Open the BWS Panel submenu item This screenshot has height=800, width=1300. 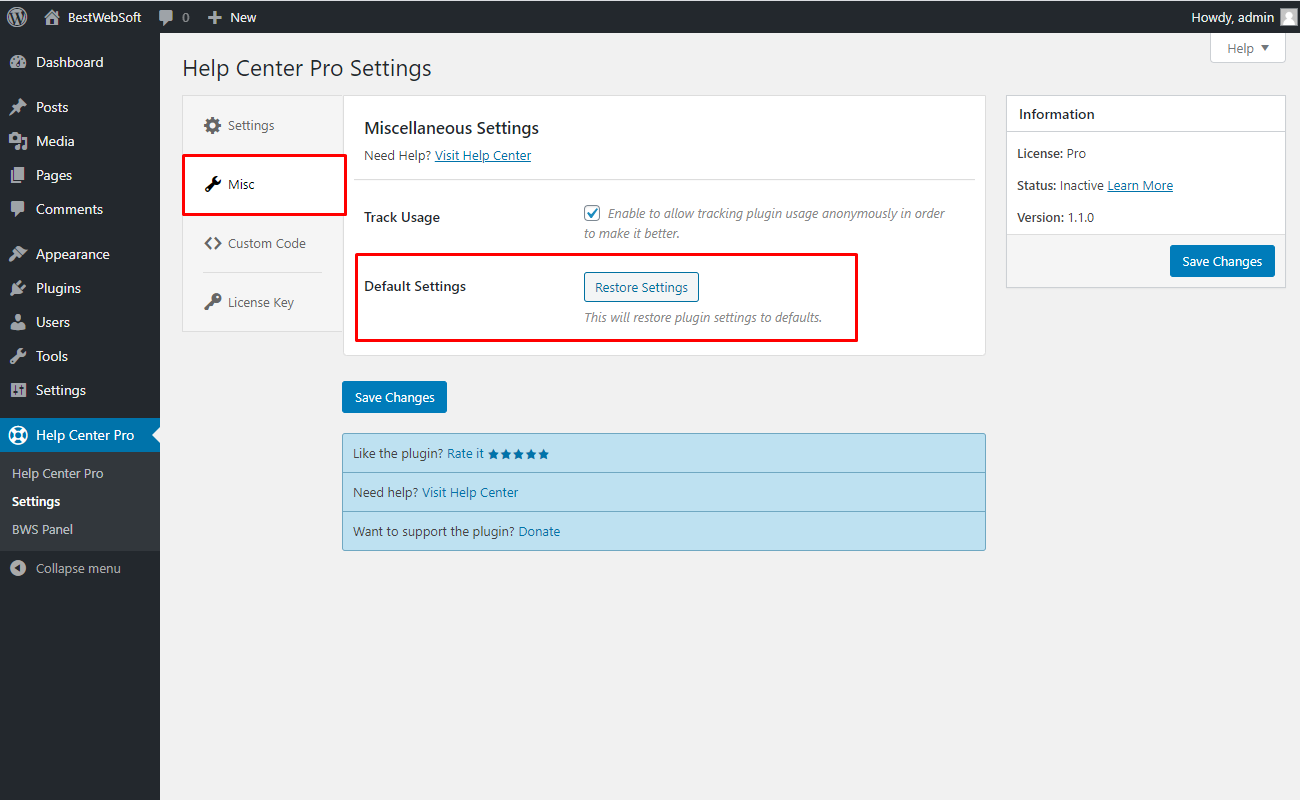pyautogui.click(x=42, y=530)
